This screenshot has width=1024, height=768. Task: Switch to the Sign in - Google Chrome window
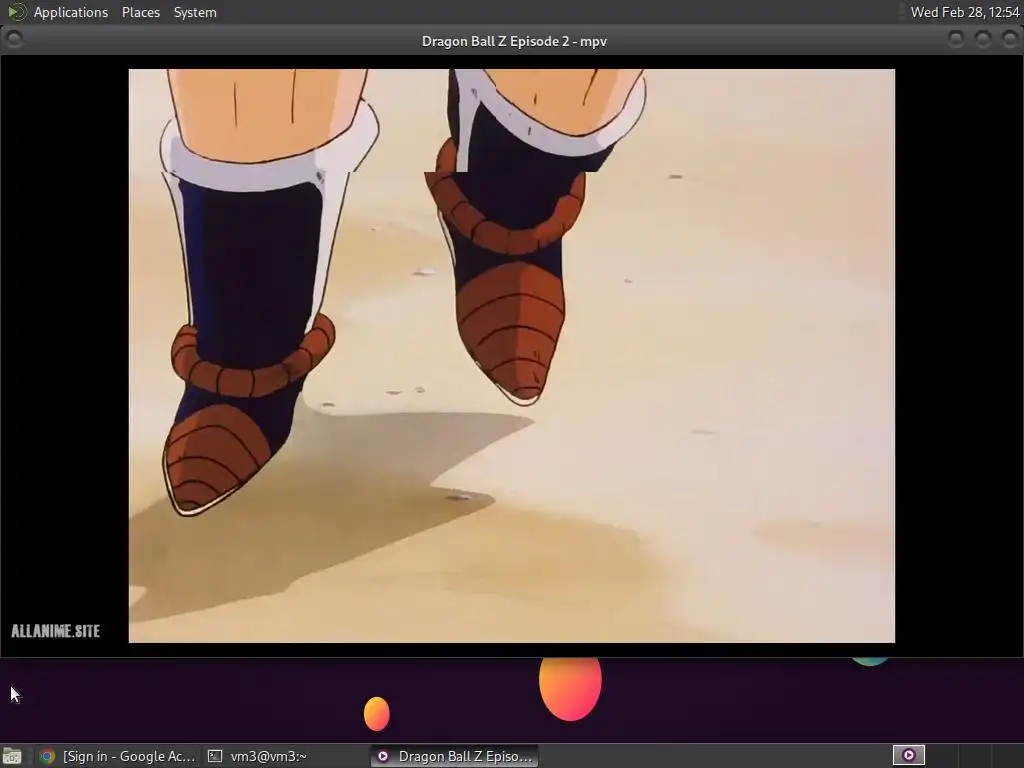click(118, 756)
